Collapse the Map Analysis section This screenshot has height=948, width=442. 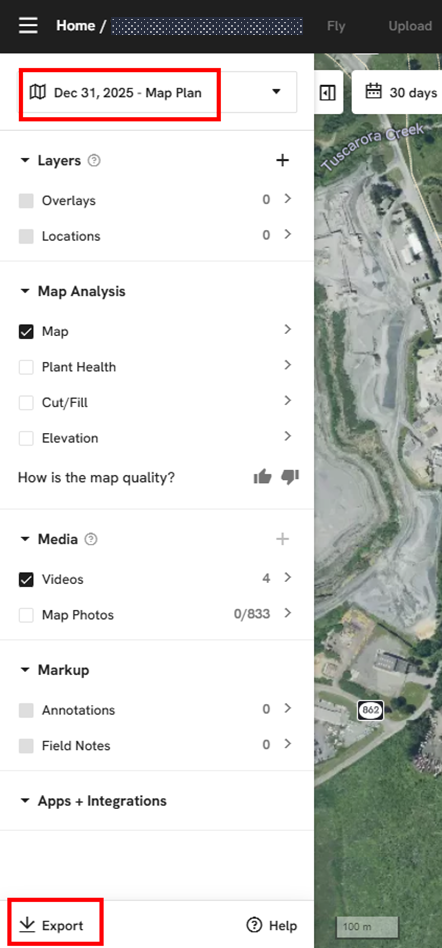click(25, 291)
